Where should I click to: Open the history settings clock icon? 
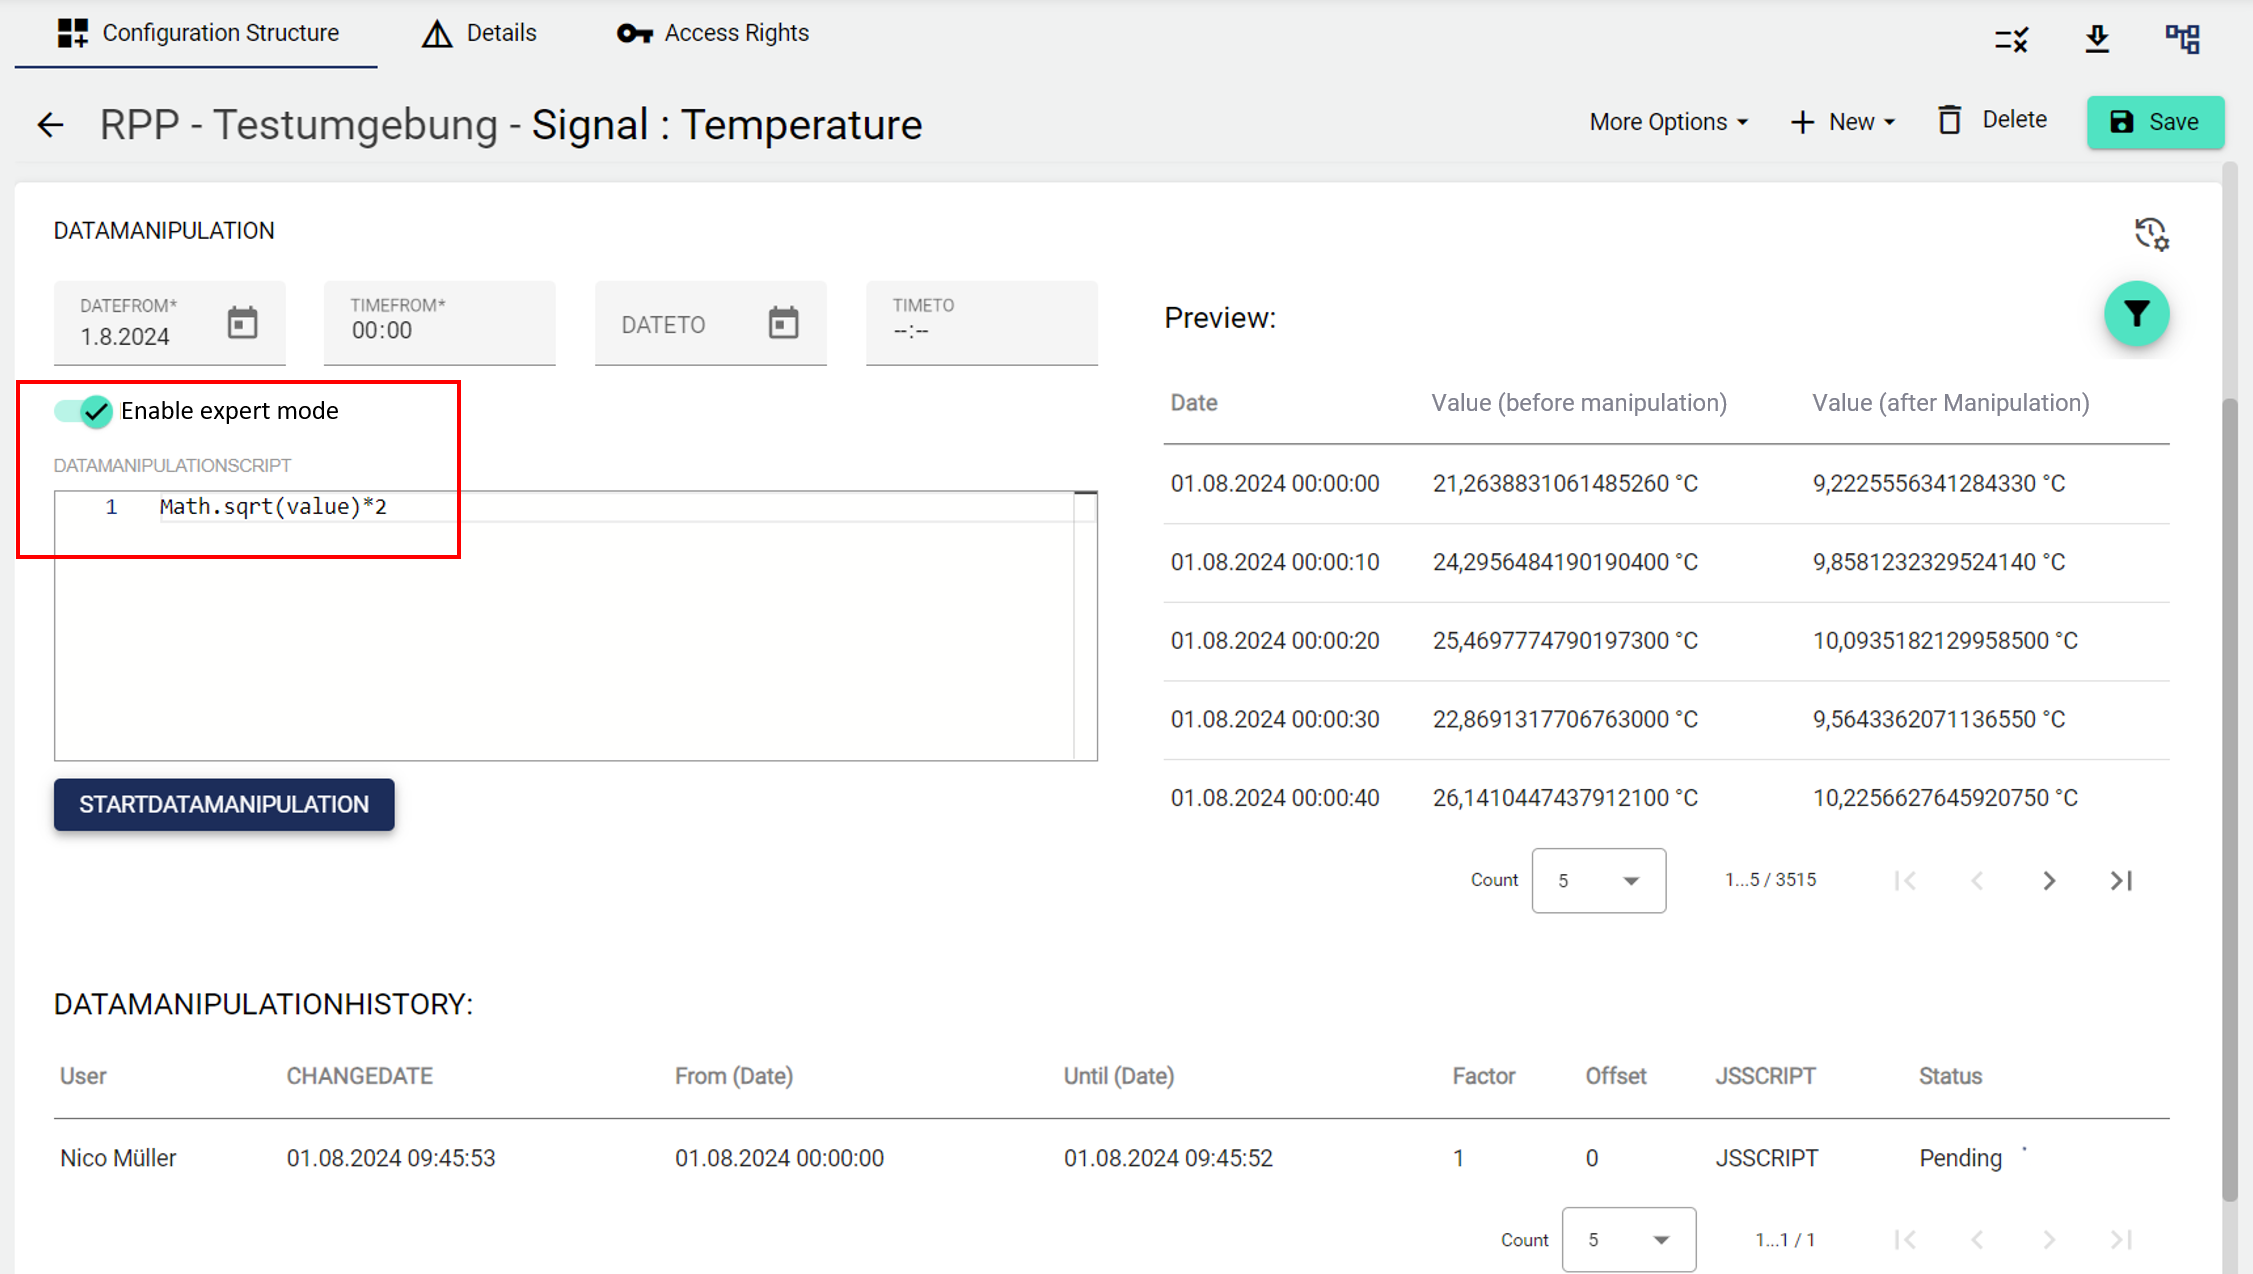pyautogui.click(x=2150, y=234)
